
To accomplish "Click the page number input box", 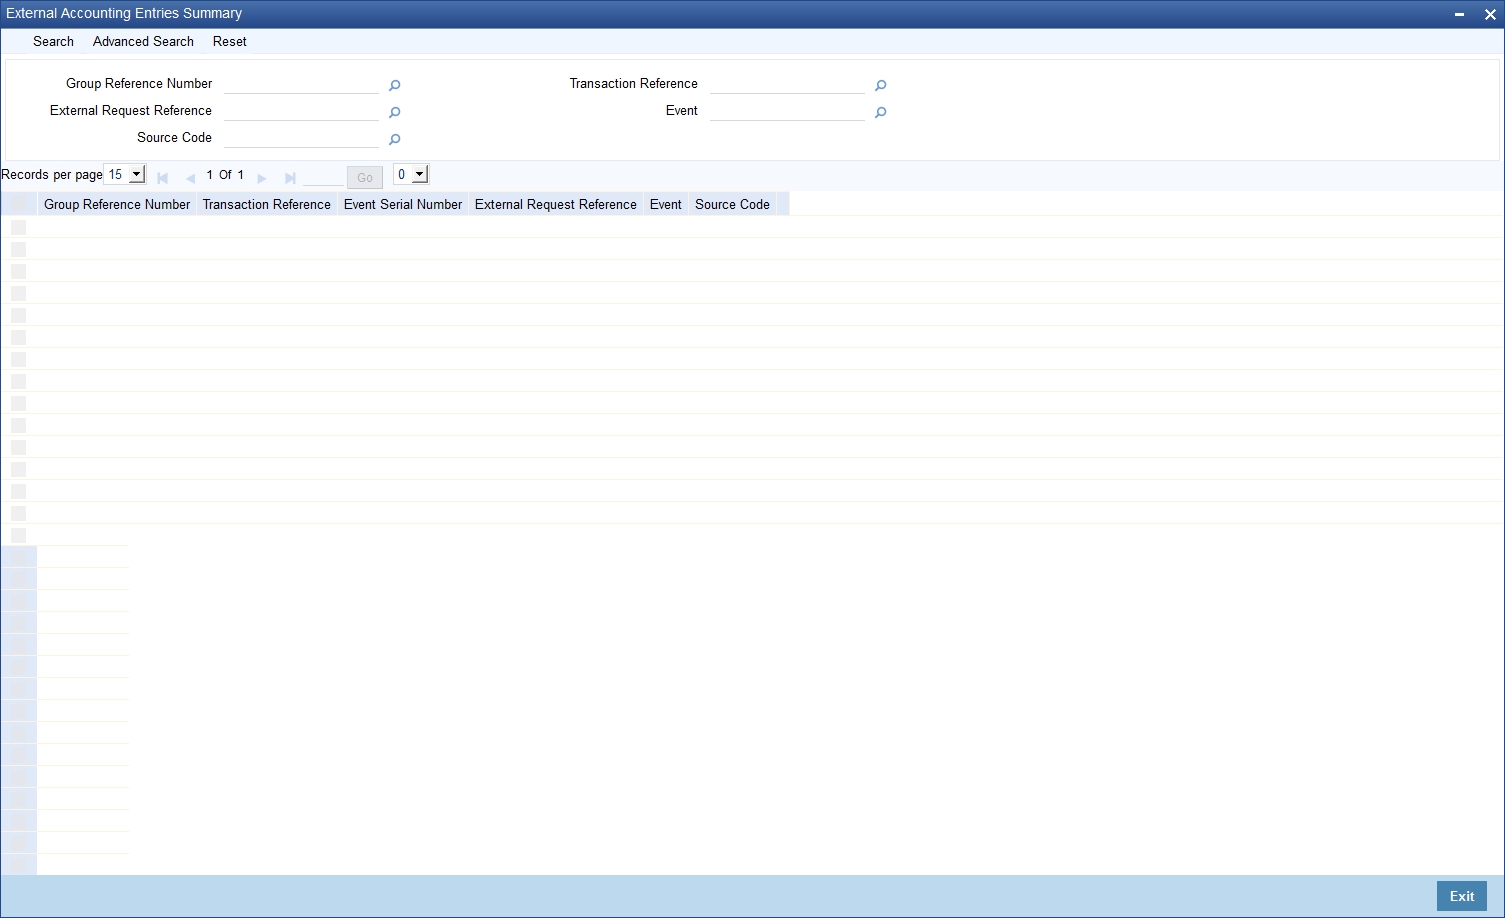I will (x=323, y=177).
